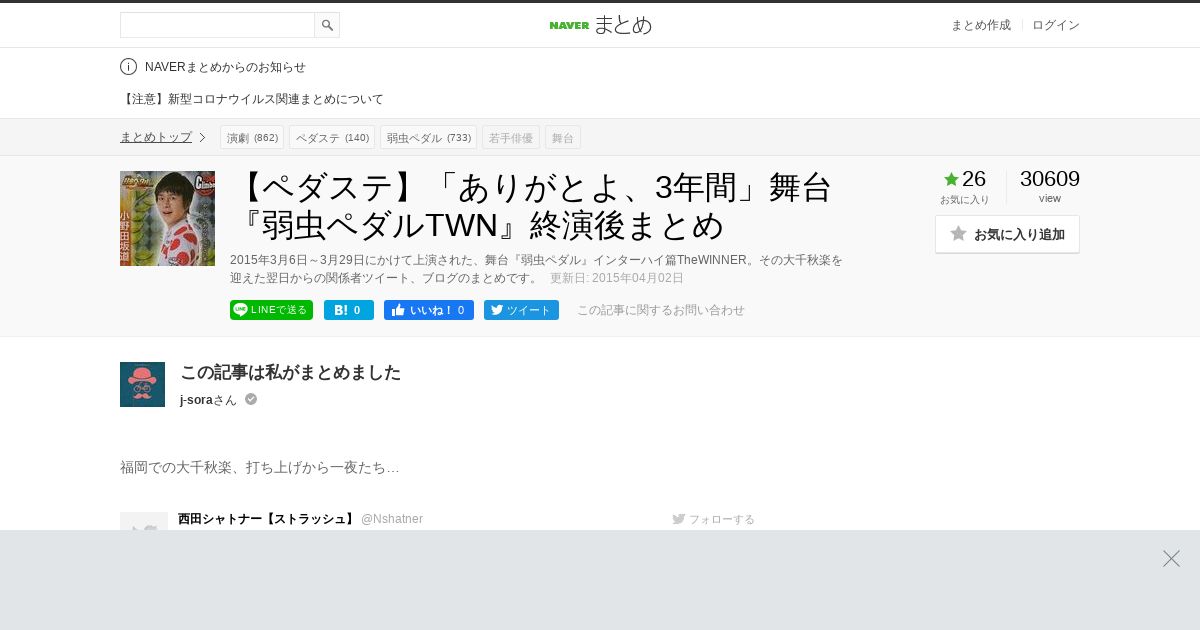1200x630 pixels.
Task: Click the ログイン link
Action: (1055, 25)
